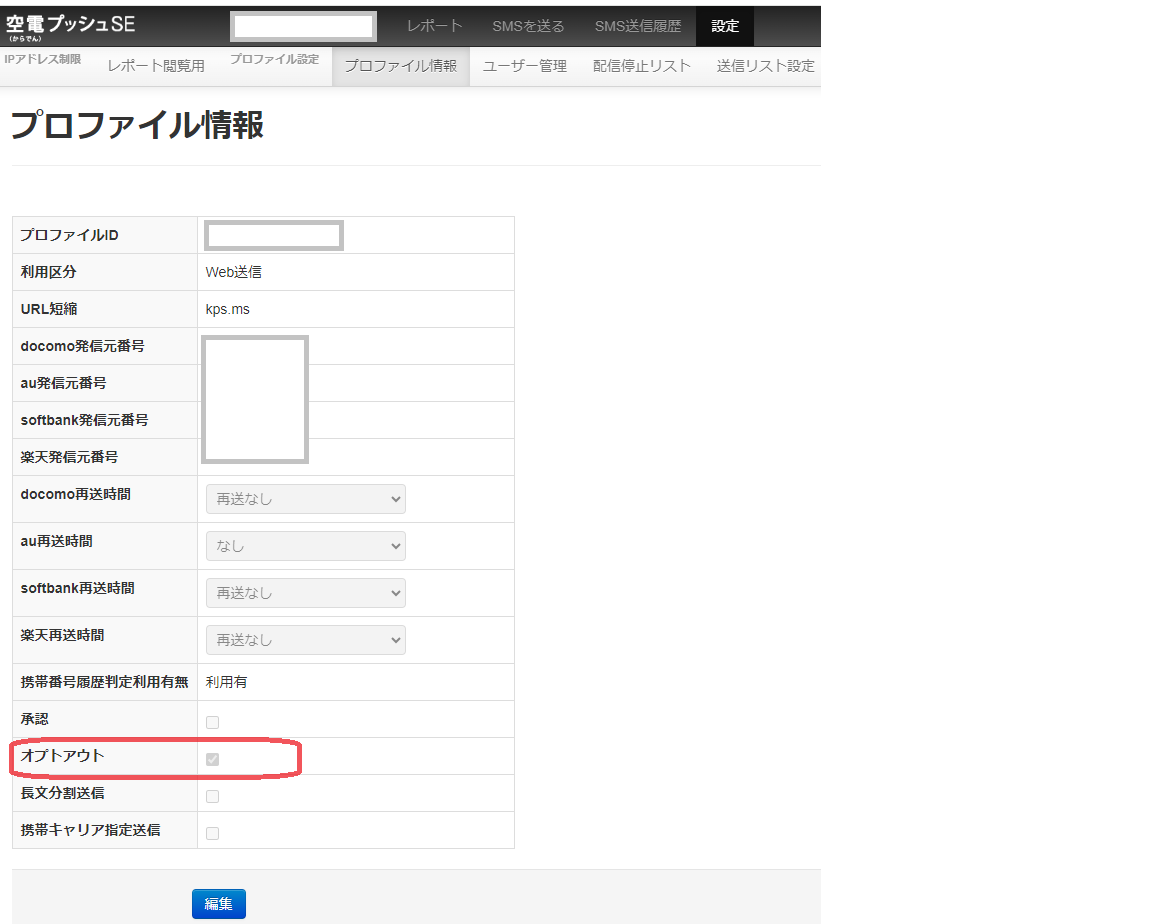
Task: Open SMS送信履歴 in the top bar
Action: [637, 26]
